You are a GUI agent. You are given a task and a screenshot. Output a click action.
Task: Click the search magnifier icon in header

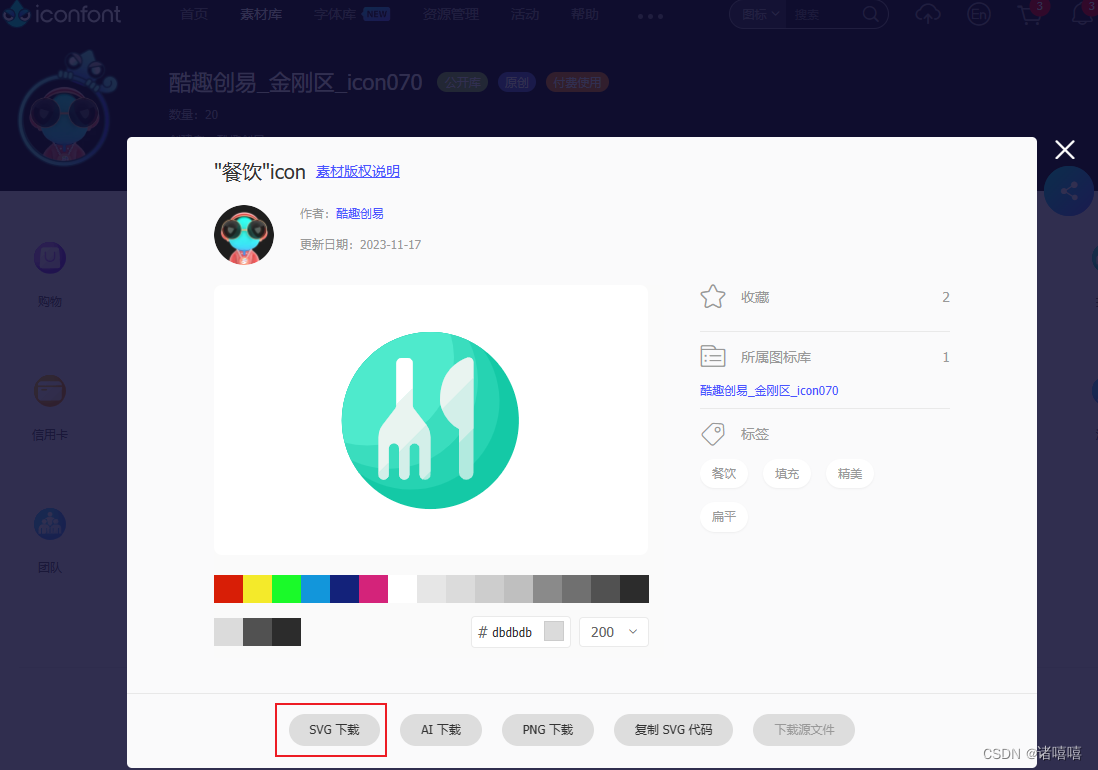(x=870, y=14)
